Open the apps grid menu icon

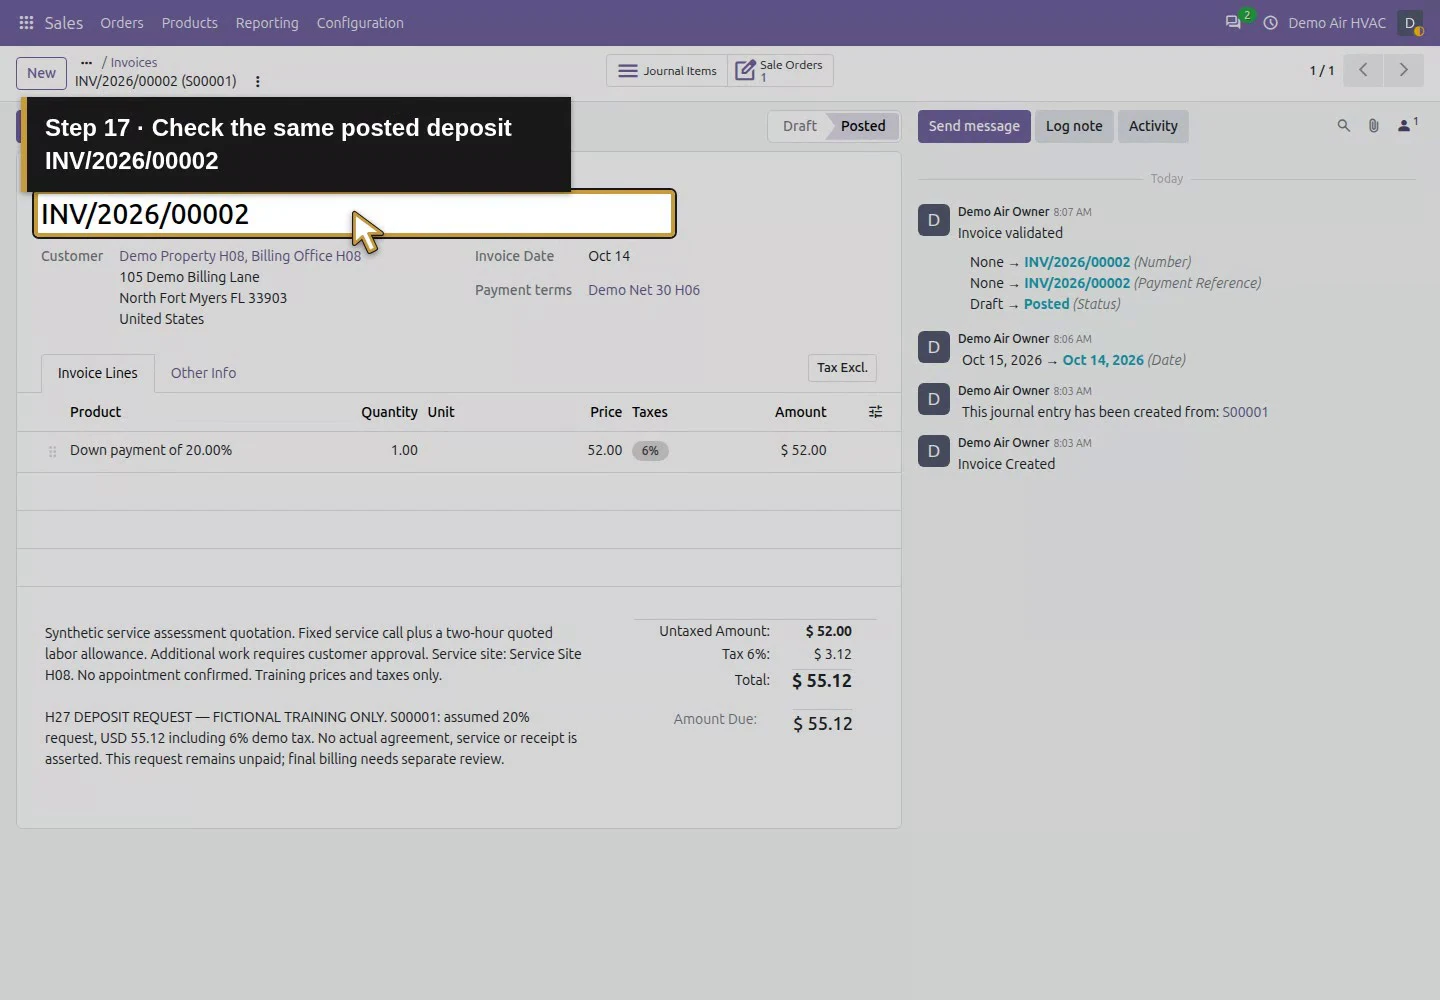coord(26,22)
